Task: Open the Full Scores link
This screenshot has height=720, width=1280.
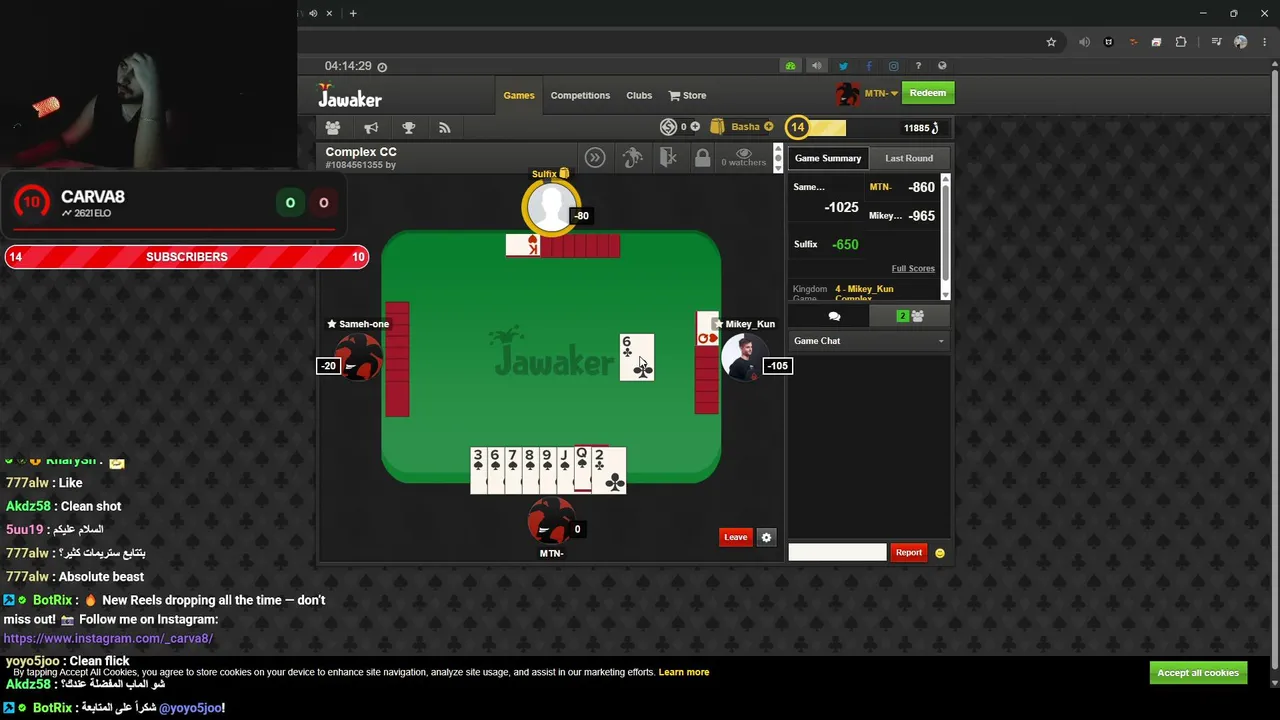Action: (913, 268)
